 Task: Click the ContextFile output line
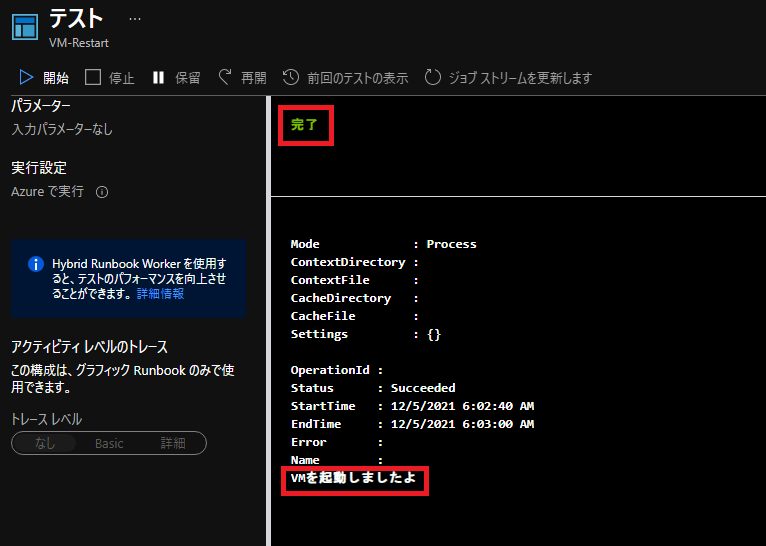355,280
